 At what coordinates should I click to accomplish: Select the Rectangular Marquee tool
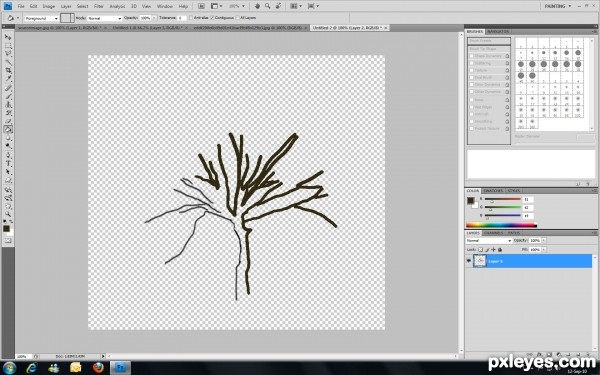click(x=8, y=46)
